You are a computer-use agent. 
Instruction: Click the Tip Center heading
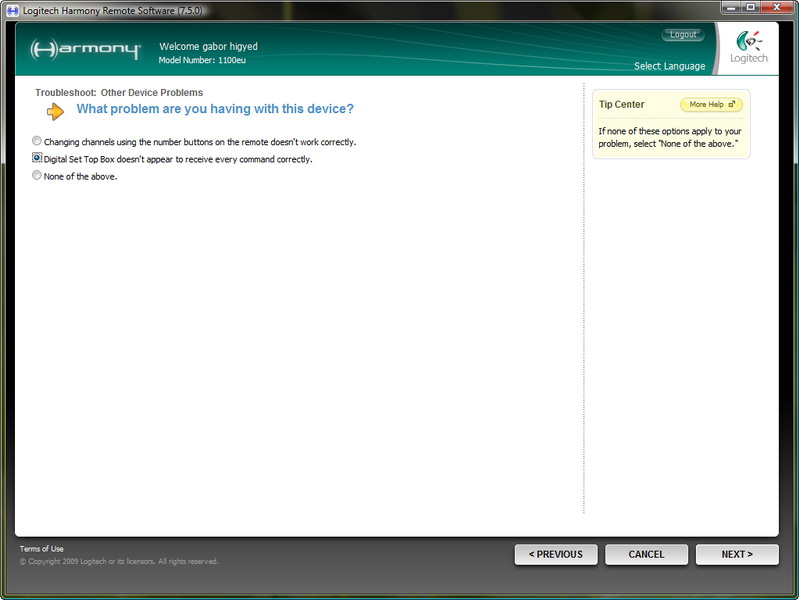621,104
